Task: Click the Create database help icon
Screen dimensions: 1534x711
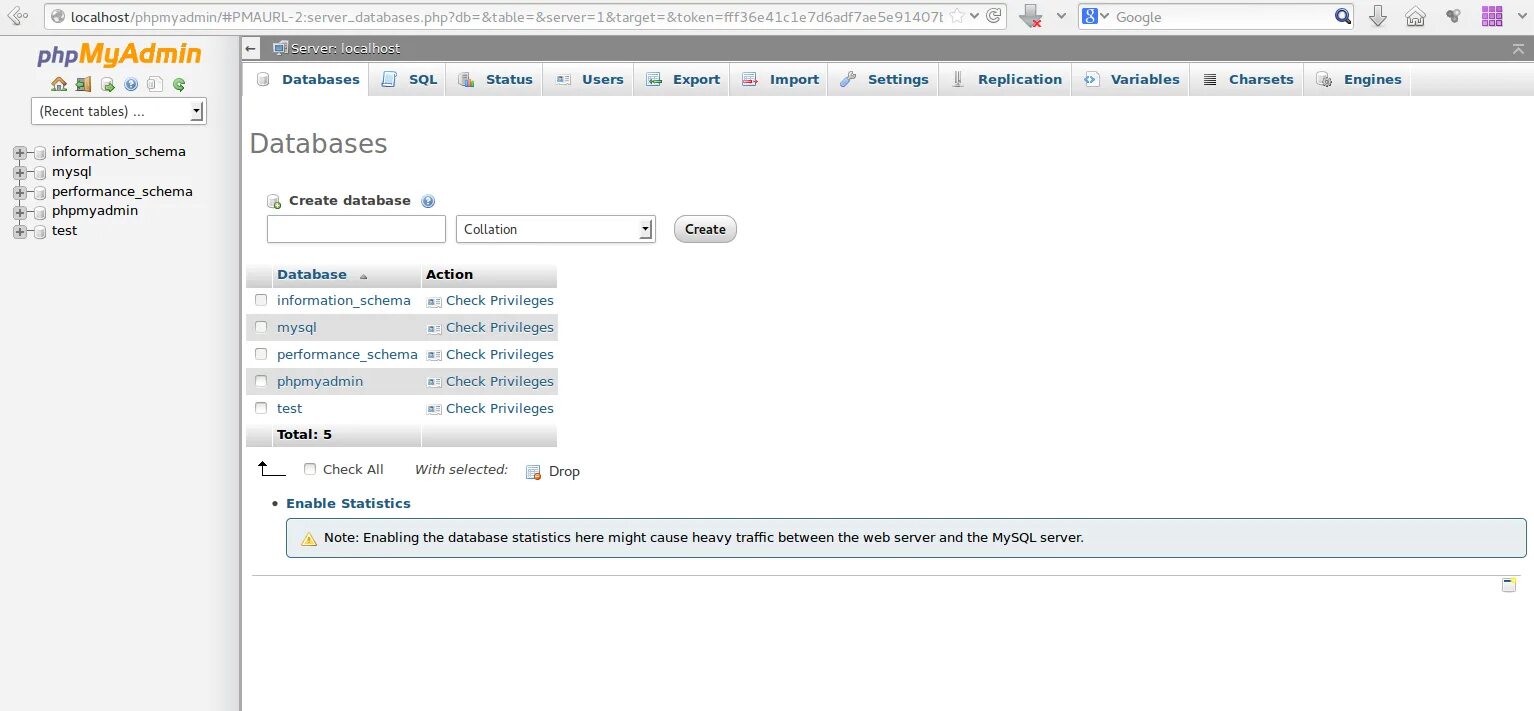Action: click(x=428, y=201)
